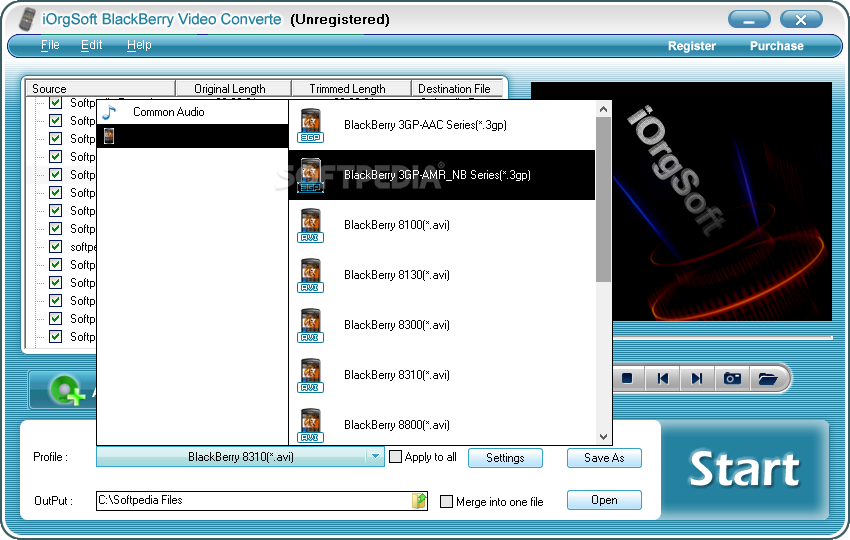Image resolution: width=850 pixels, height=540 pixels.
Task: Click the BlackBerry 3GP-AAC Series profile icon
Action: pyautogui.click(x=311, y=125)
